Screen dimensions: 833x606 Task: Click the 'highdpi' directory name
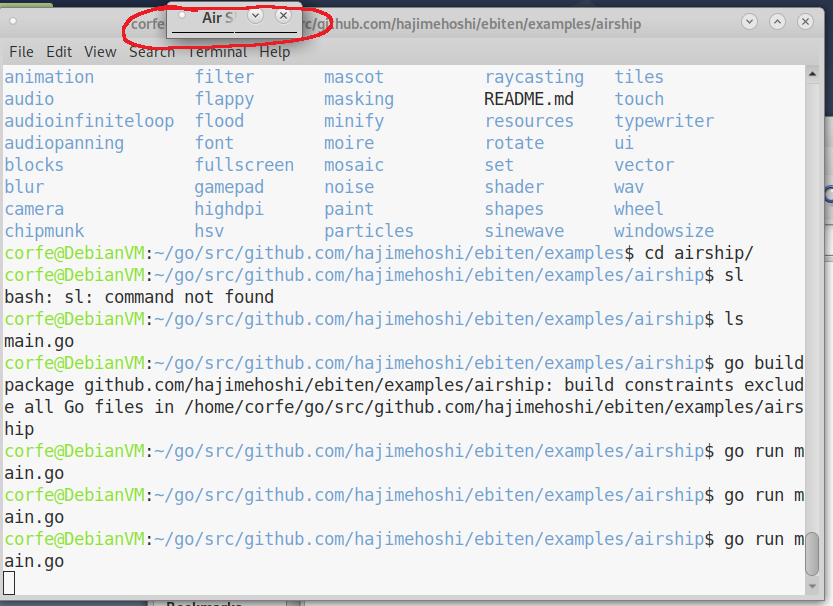229,209
